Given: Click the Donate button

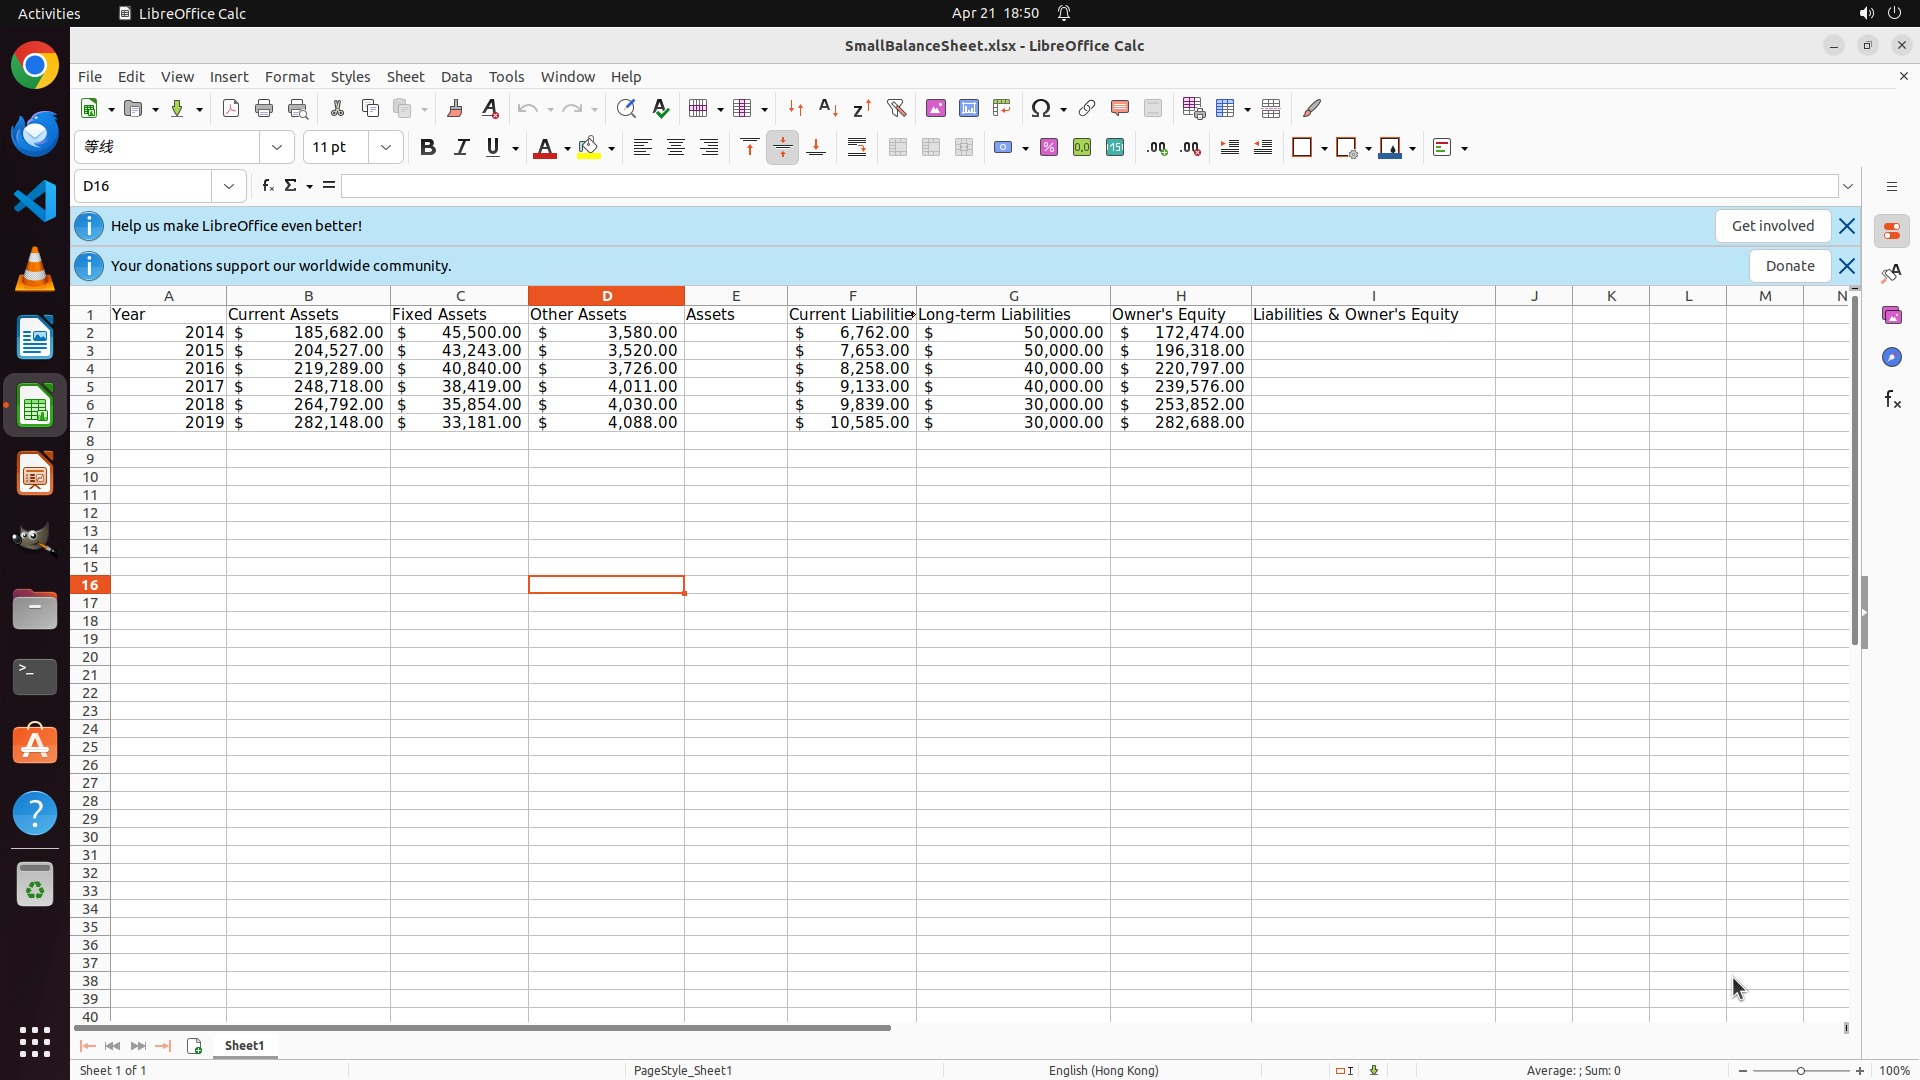Looking at the screenshot, I should [1789, 266].
